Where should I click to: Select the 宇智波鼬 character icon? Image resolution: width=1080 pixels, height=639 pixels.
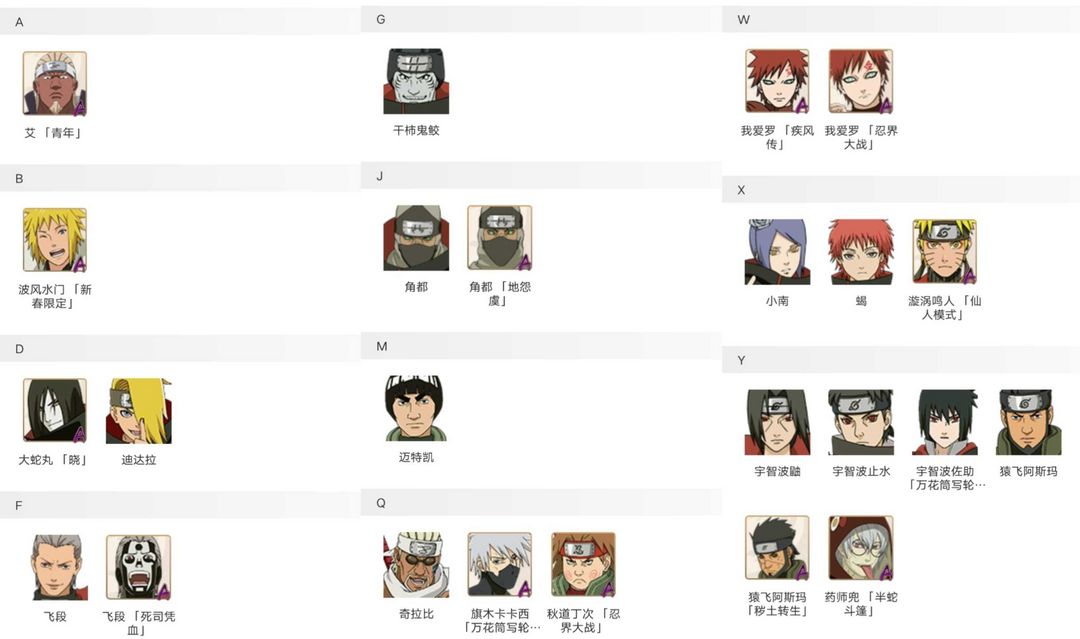[x=777, y=421]
